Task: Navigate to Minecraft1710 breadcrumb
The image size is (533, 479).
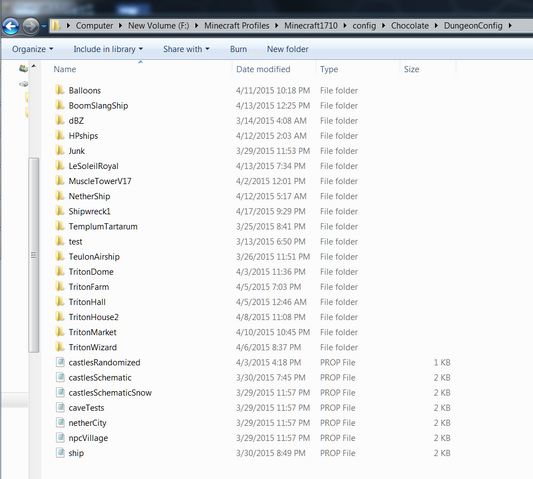Action: [311, 25]
